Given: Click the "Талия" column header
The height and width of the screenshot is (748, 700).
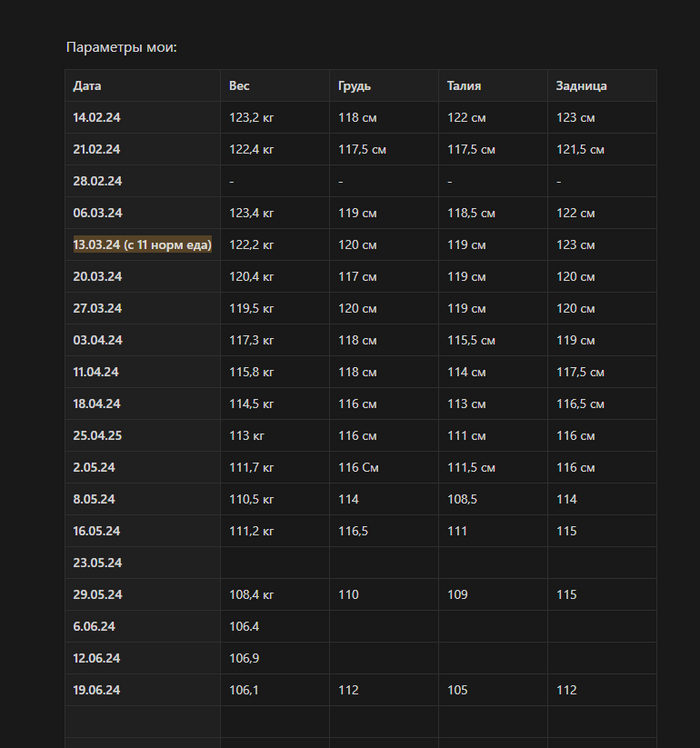Looking at the screenshot, I should pyautogui.click(x=464, y=86).
